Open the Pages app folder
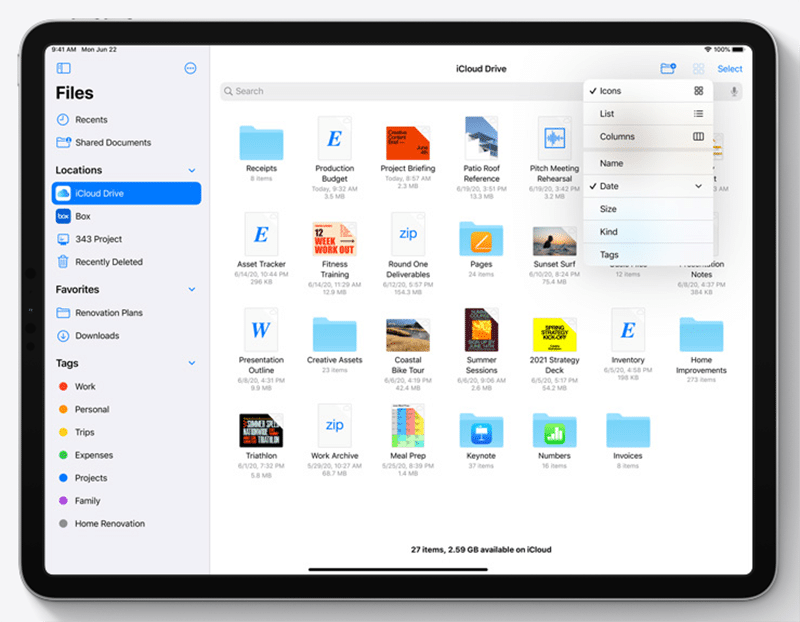This screenshot has width=800, height=622. coord(481,240)
